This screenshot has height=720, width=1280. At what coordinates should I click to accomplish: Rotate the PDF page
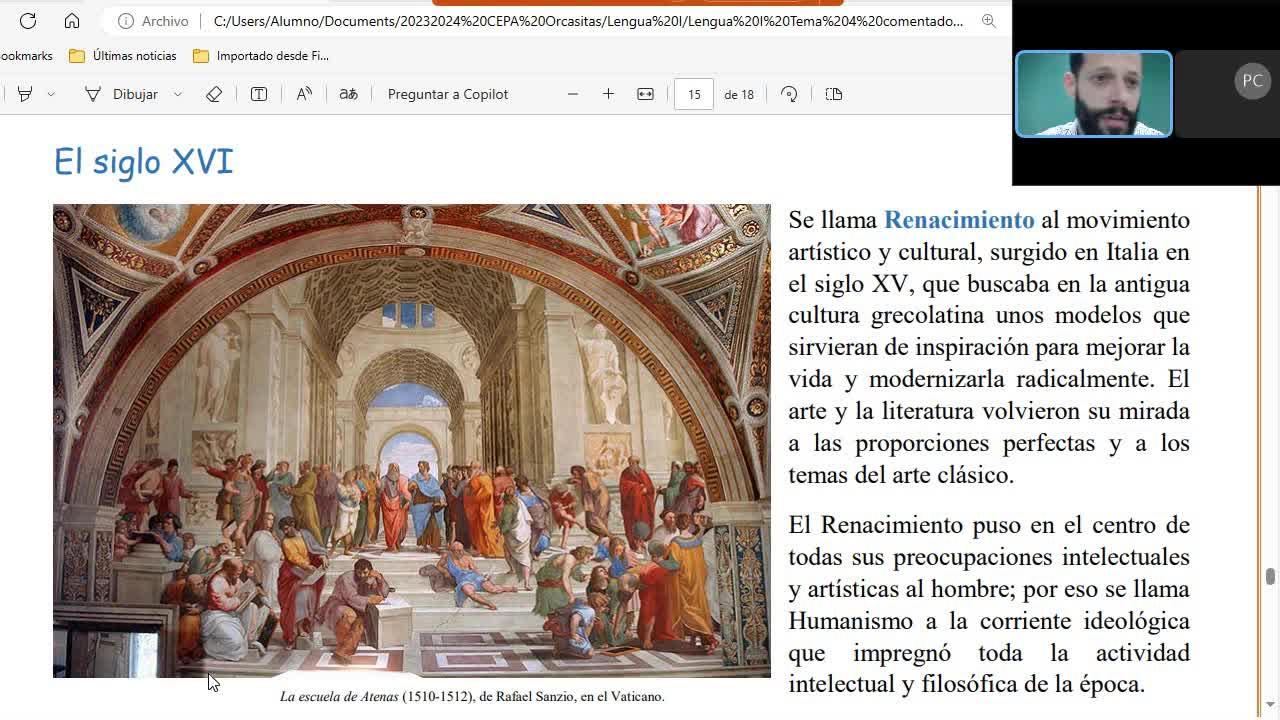click(x=789, y=94)
